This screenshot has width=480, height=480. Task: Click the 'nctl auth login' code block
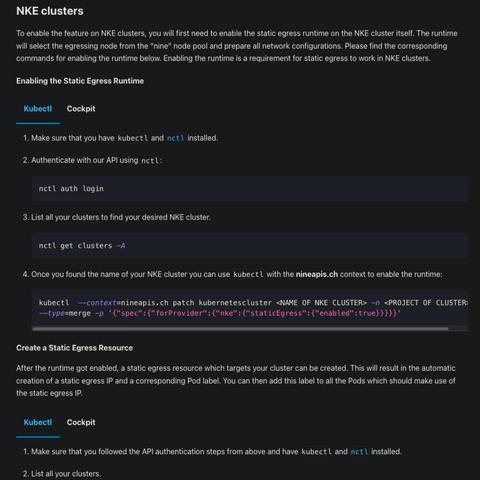(250, 189)
